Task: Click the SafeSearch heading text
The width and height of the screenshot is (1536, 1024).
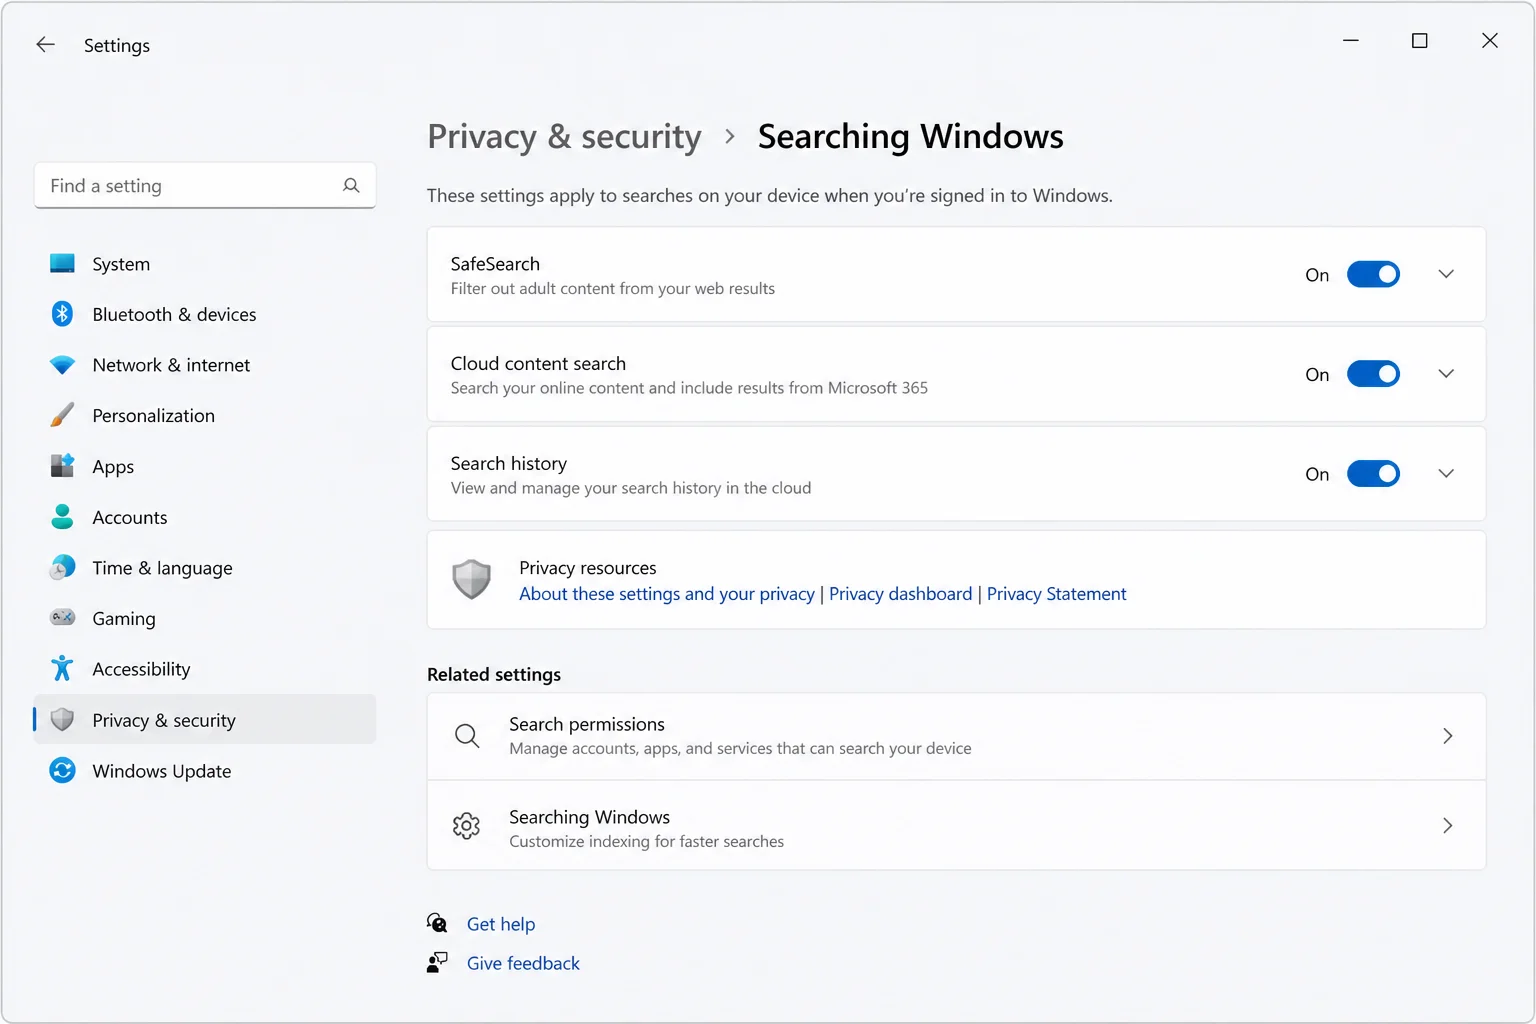Action: (x=495, y=264)
